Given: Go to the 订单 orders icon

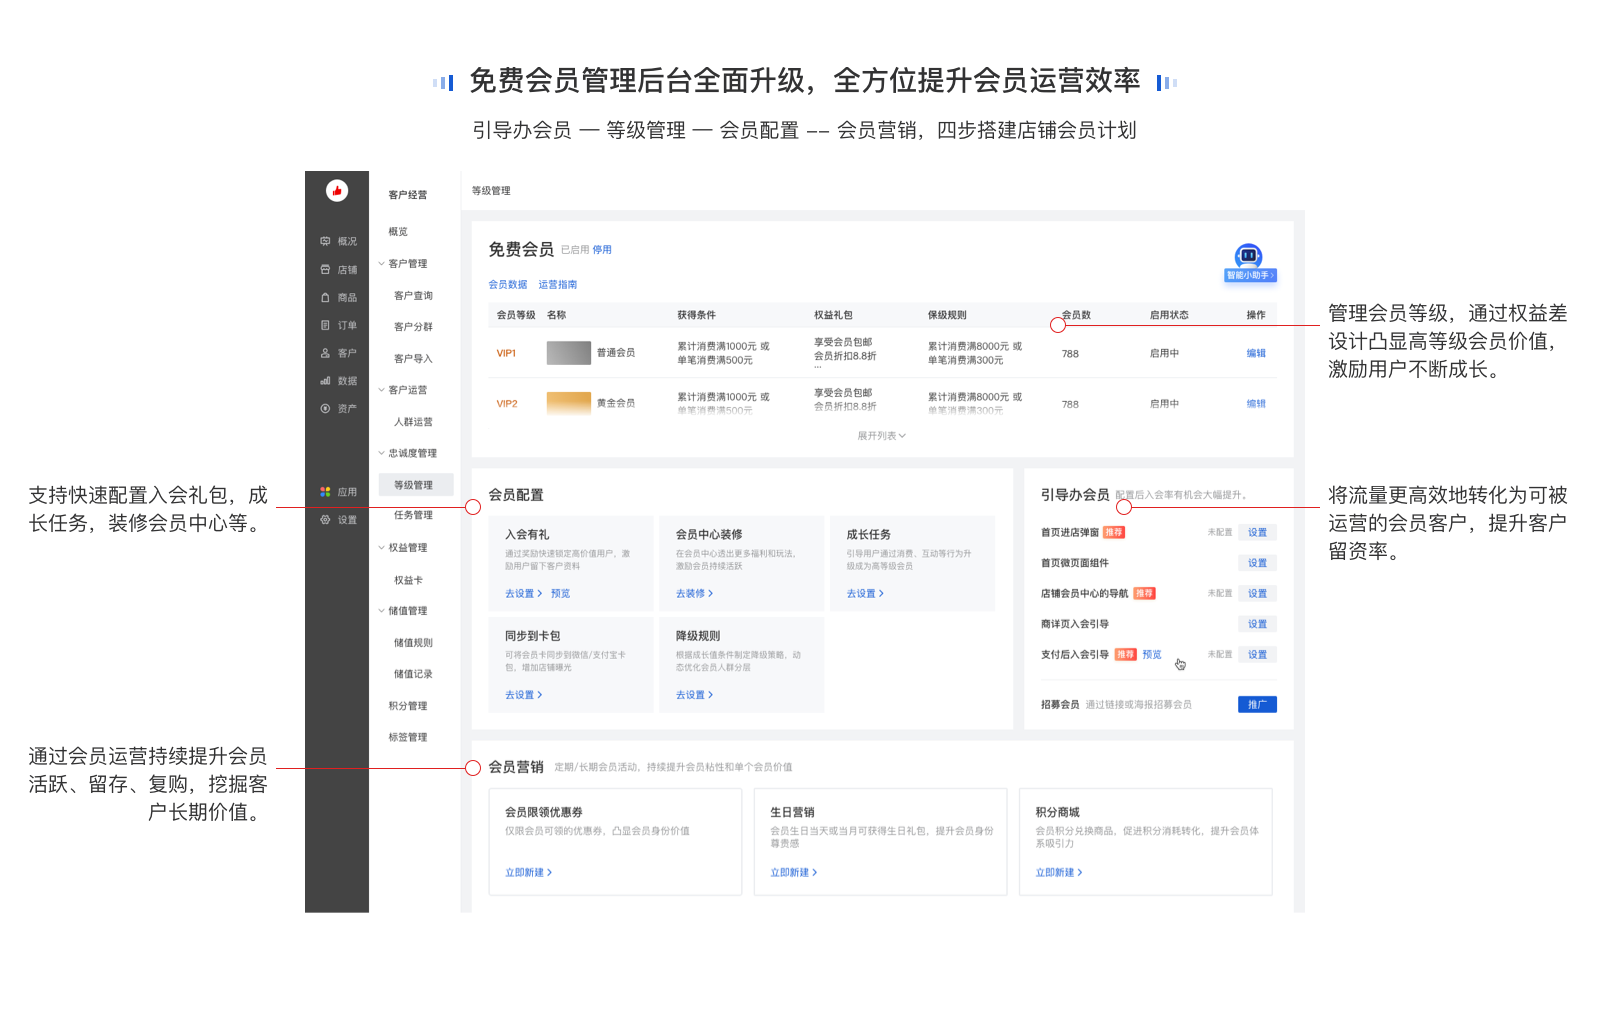Looking at the screenshot, I should 325,325.
